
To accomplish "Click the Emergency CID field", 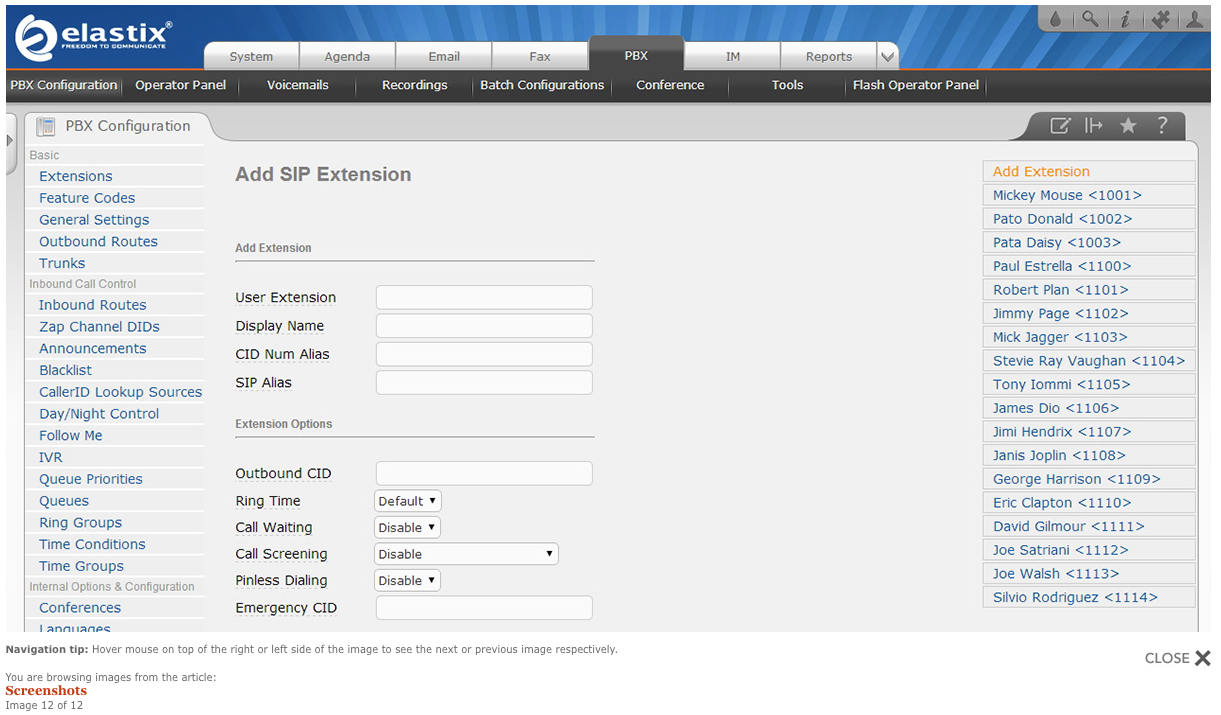I will (x=484, y=608).
